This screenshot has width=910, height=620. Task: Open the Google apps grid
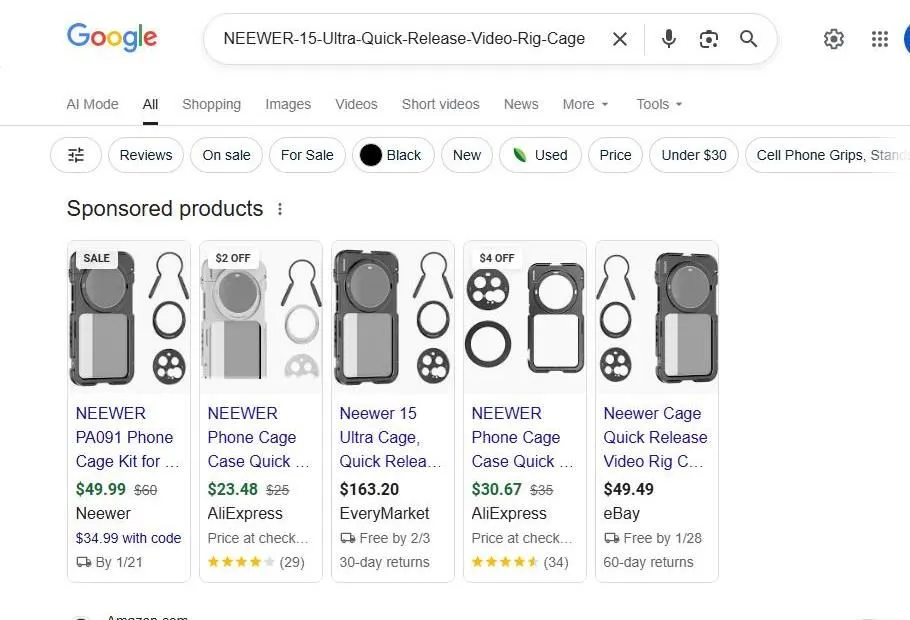pos(879,38)
